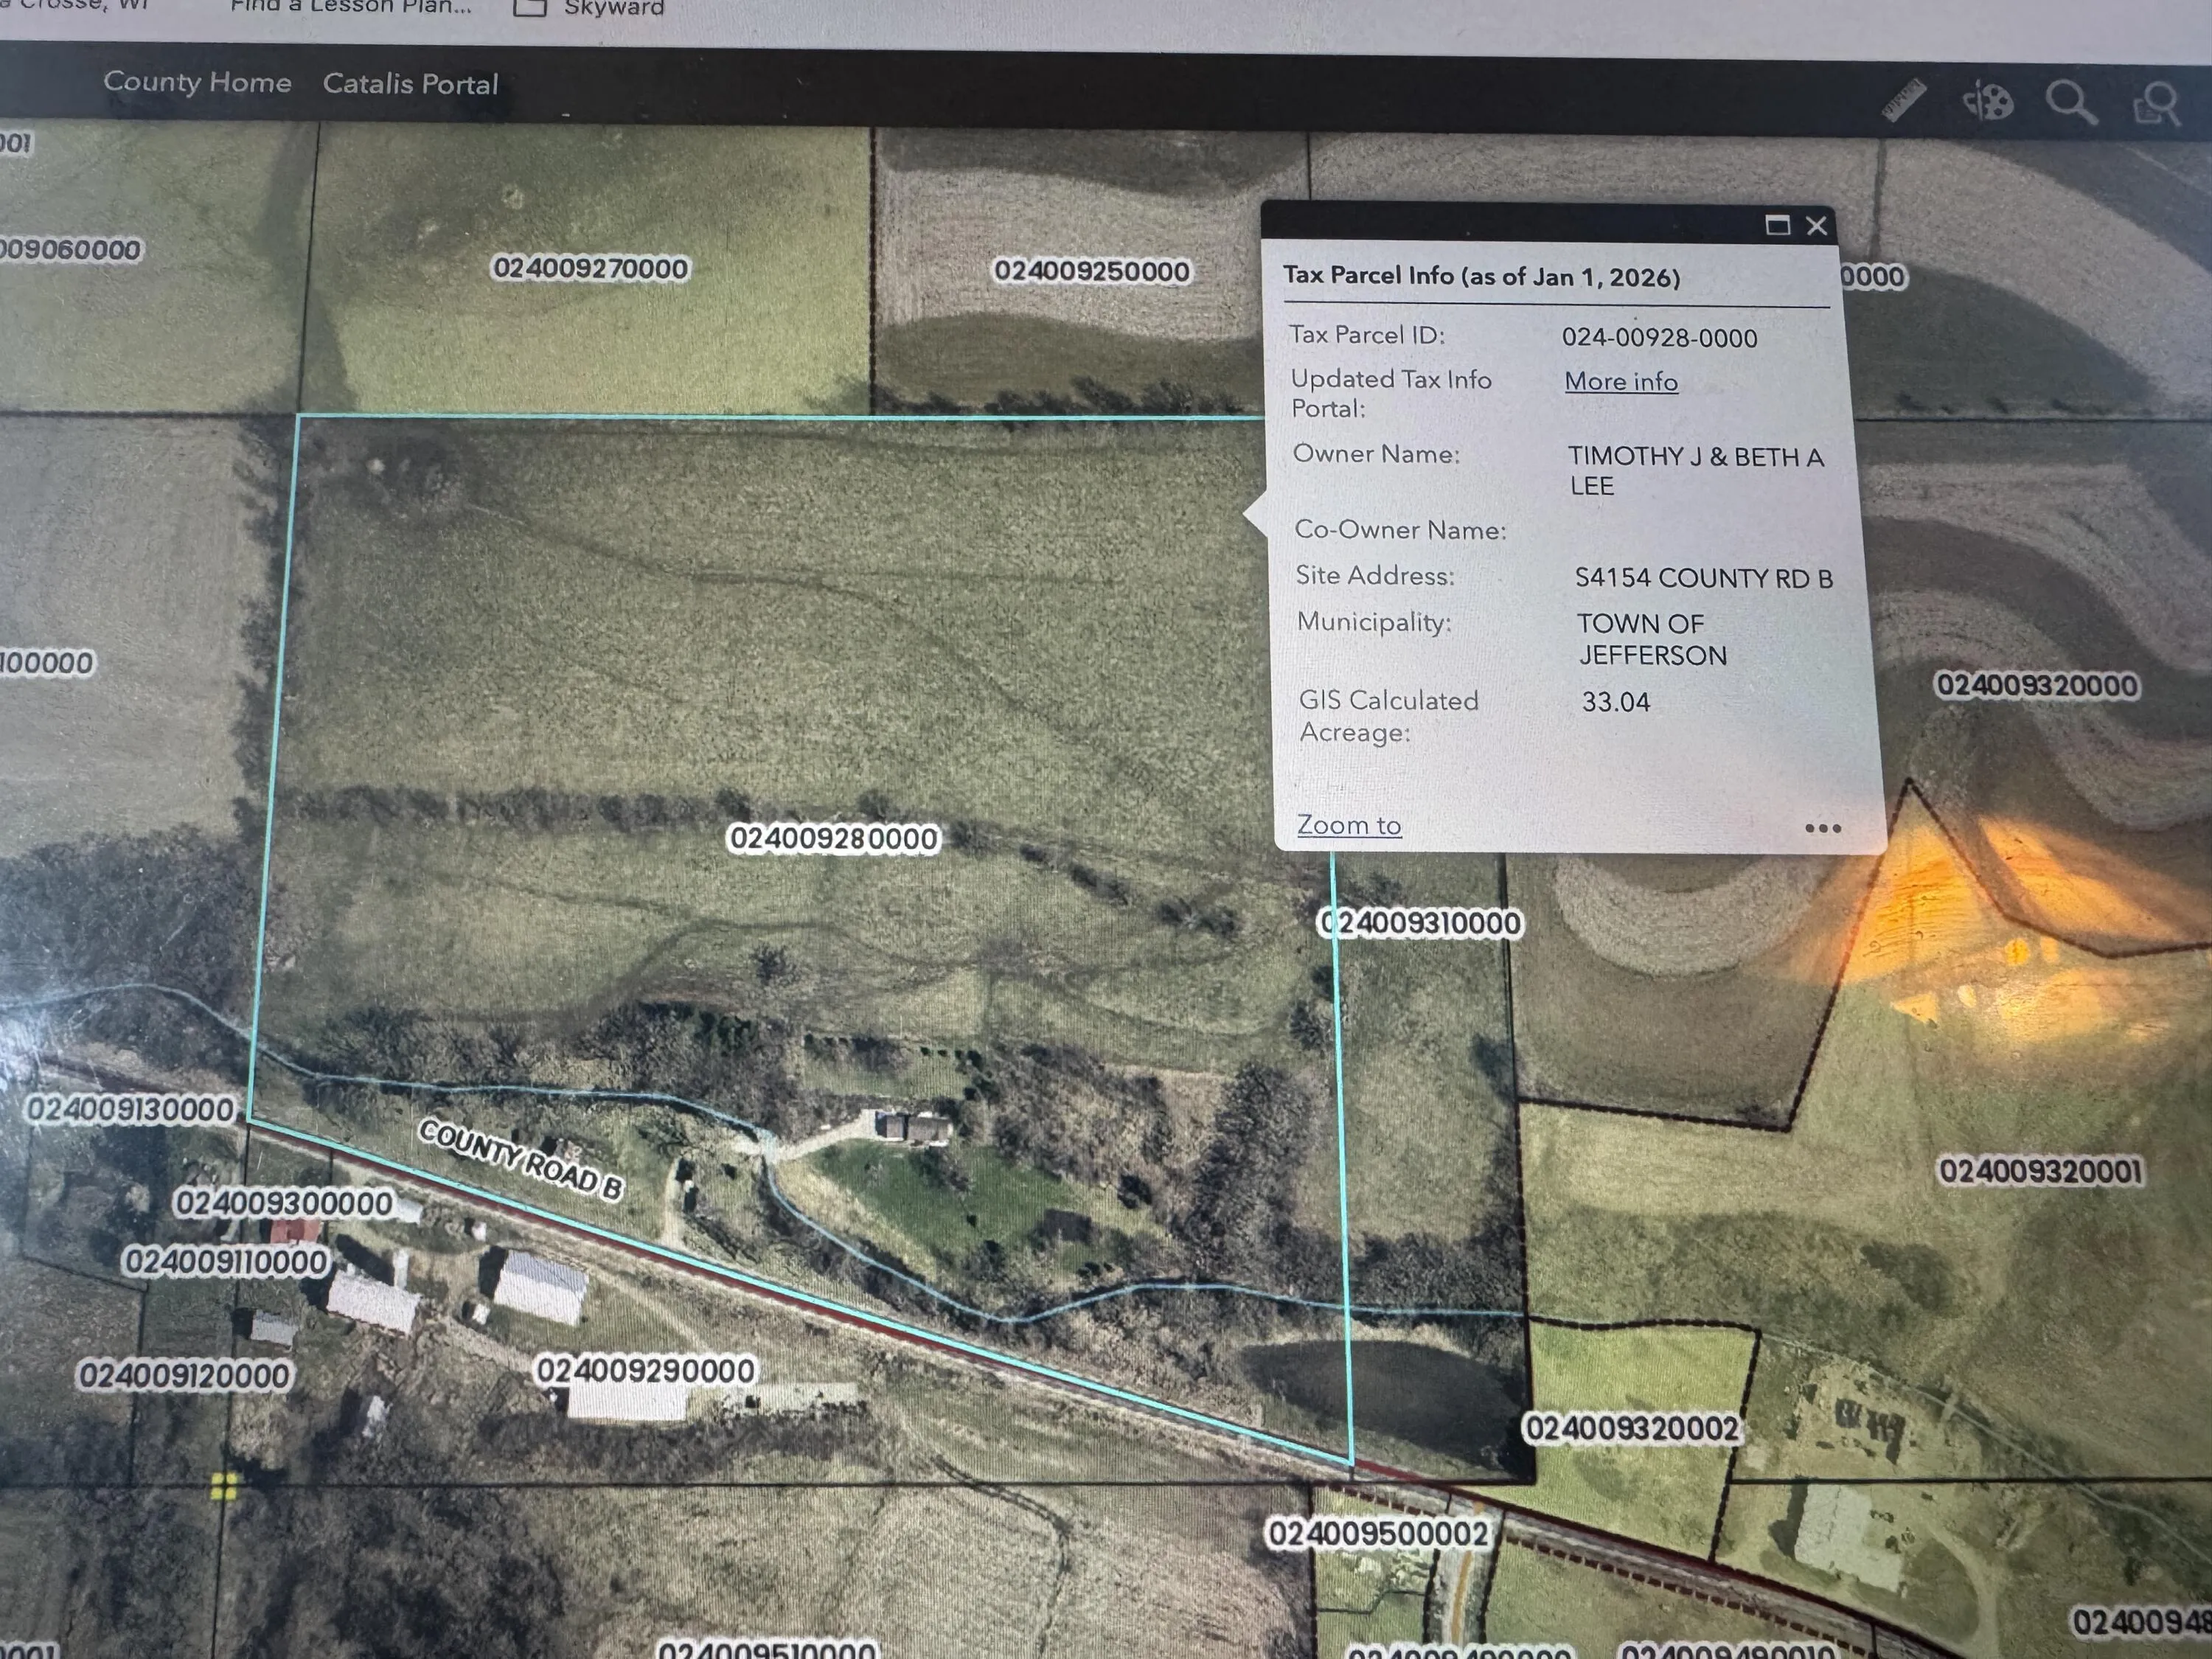Select parcel 024009250000 on the map
The image size is (2212, 1659).
click(x=1091, y=271)
